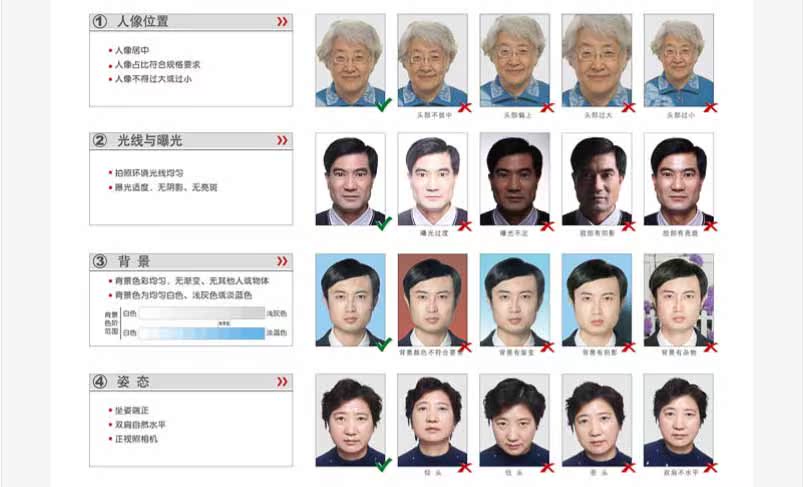Click the circled number ① icon
This screenshot has width=803, height=487.
point(99,22)
